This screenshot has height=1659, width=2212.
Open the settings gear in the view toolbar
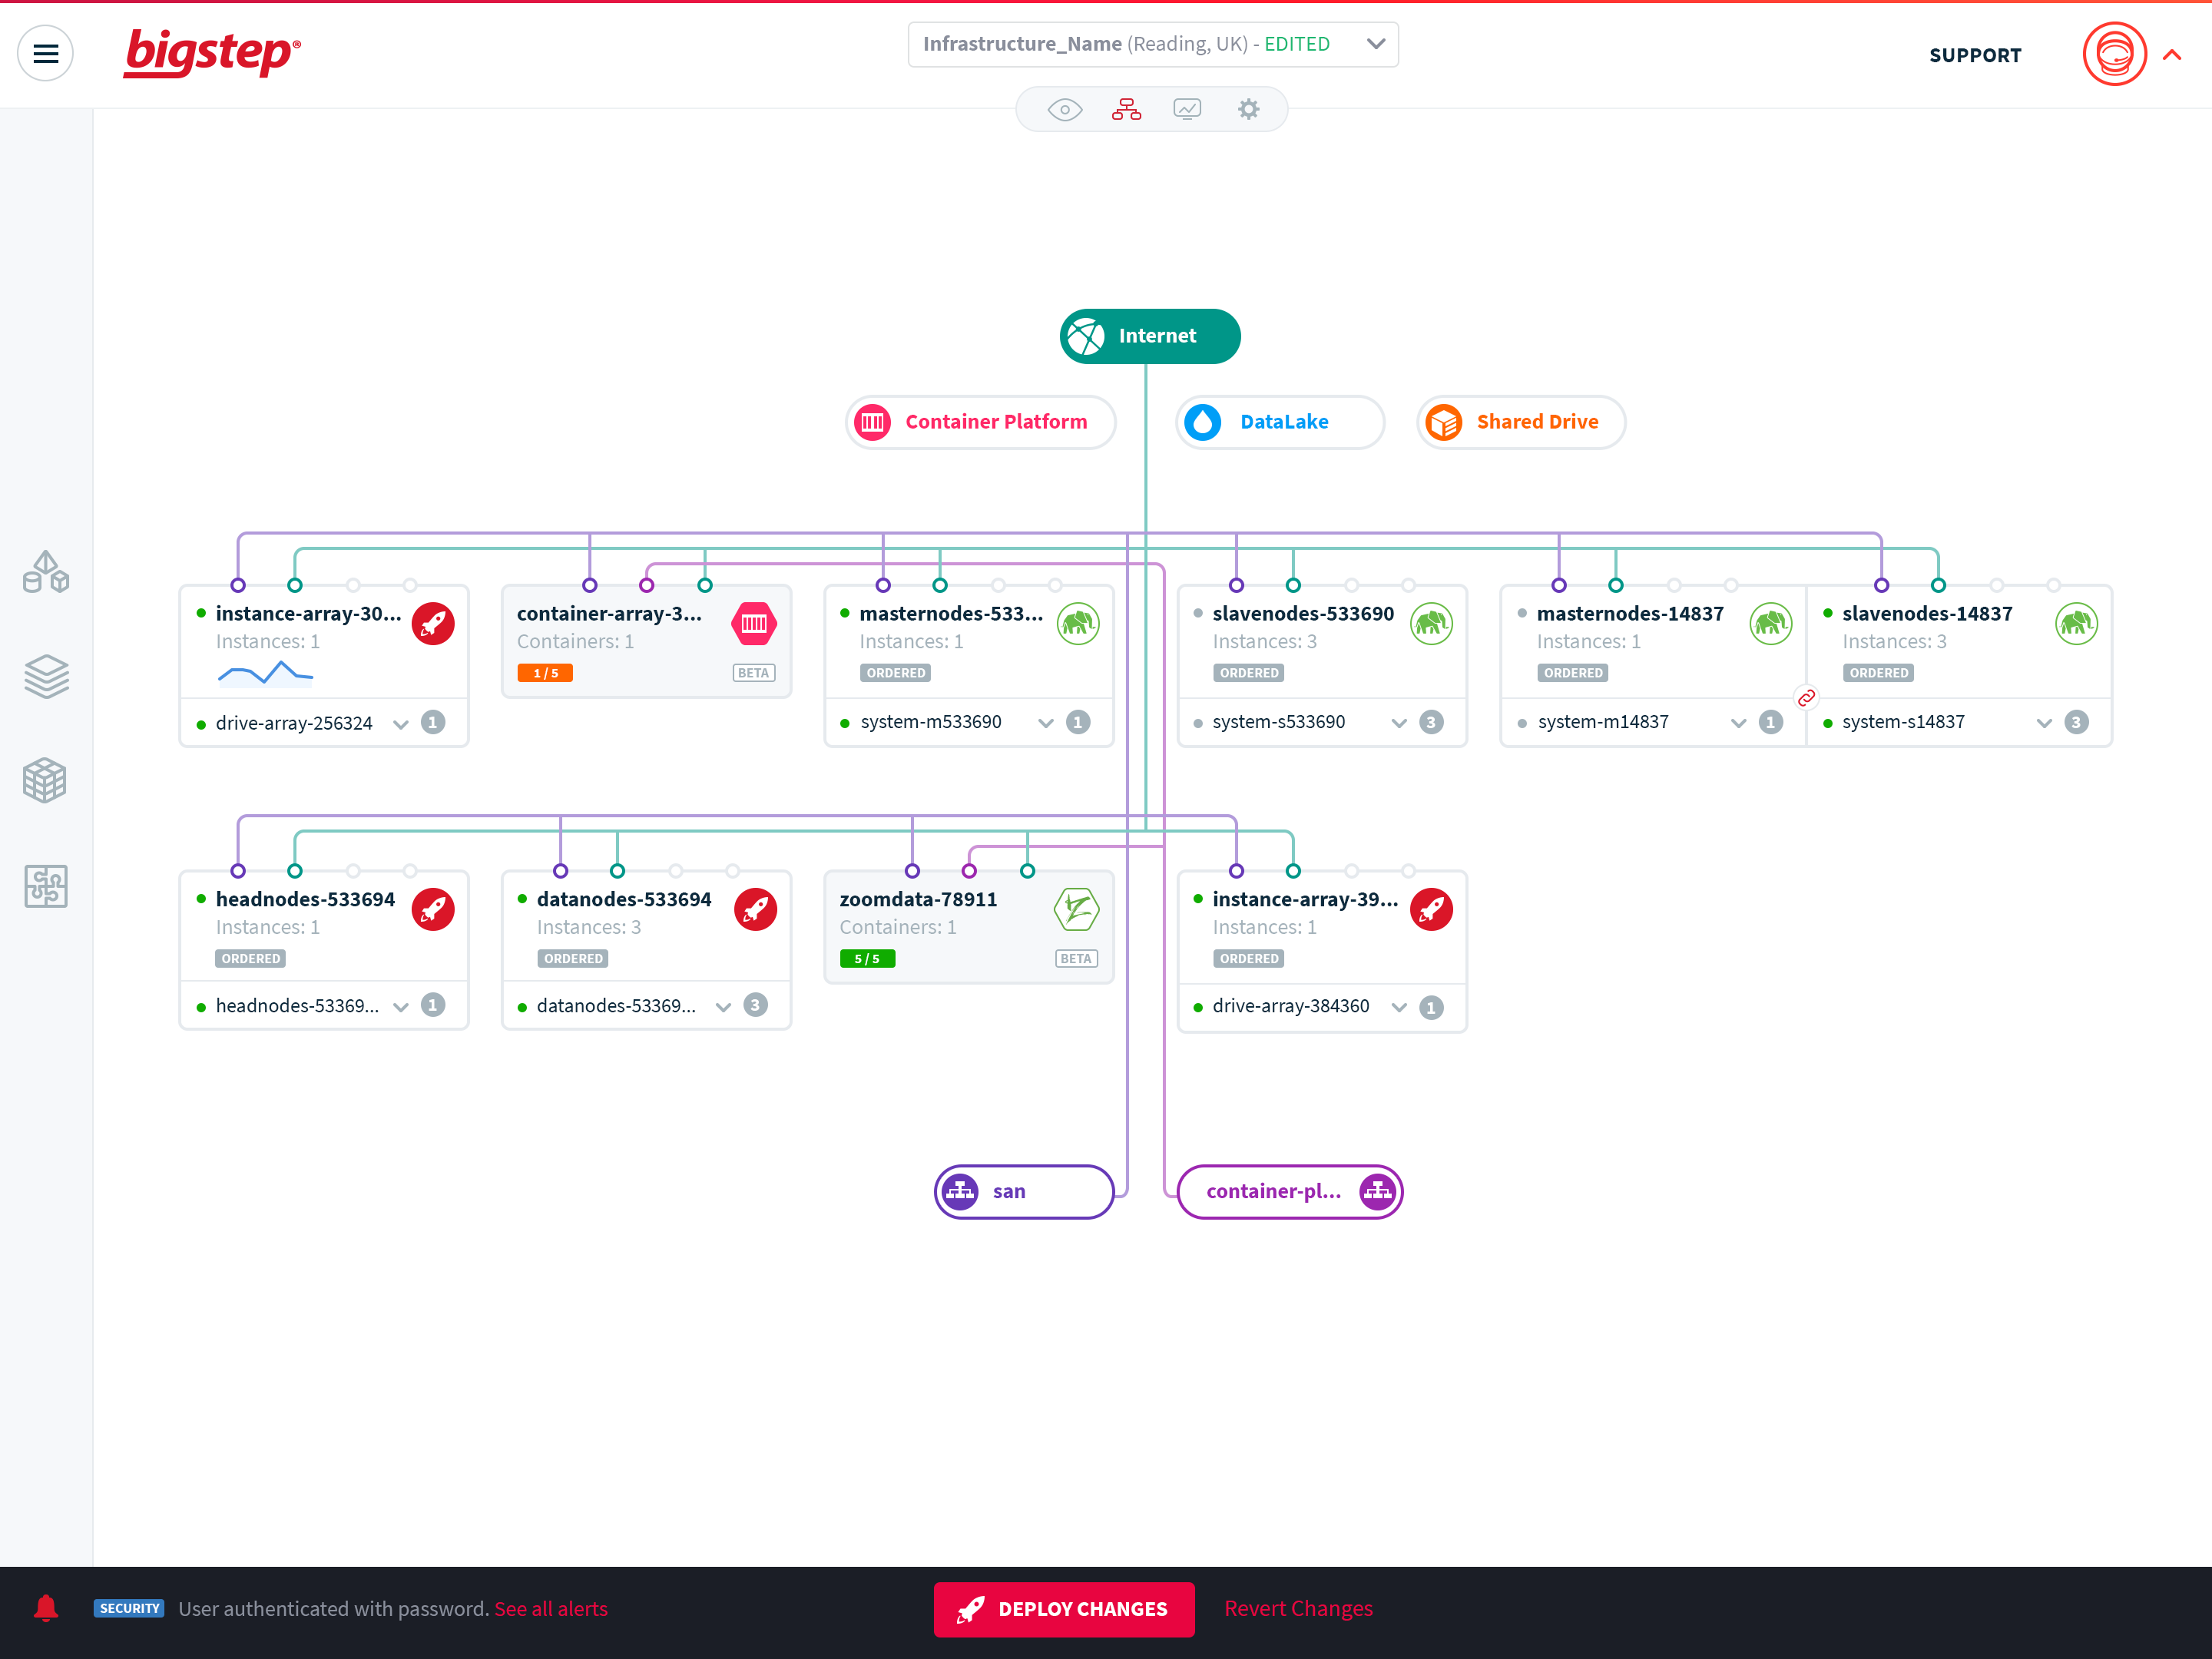point(1248,109)
